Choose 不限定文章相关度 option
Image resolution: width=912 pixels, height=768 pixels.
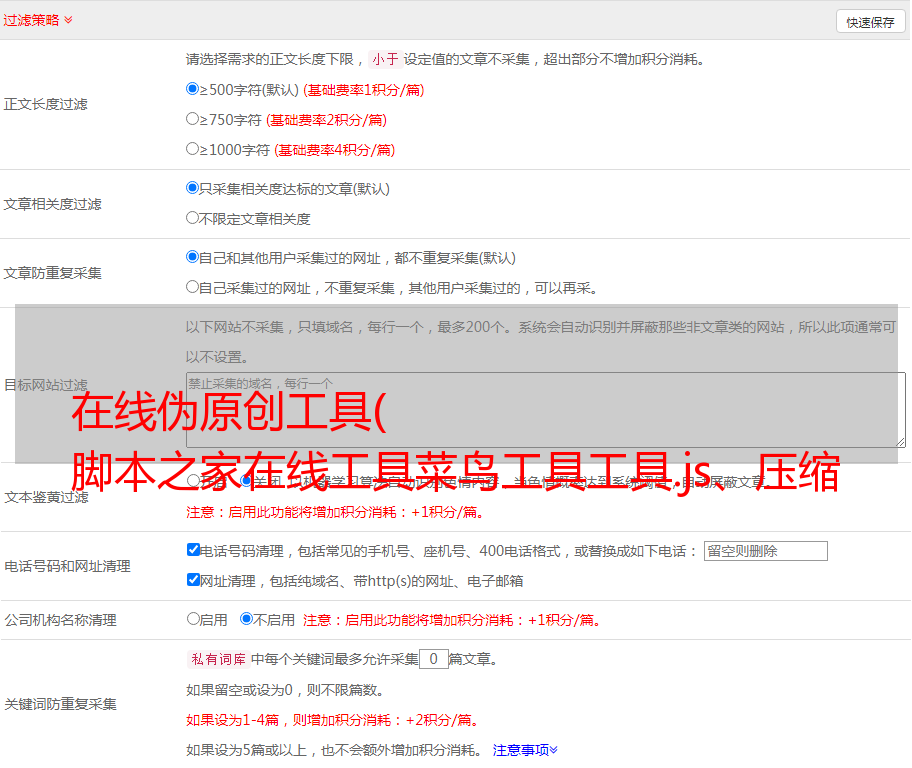click(x=193, y=218)
